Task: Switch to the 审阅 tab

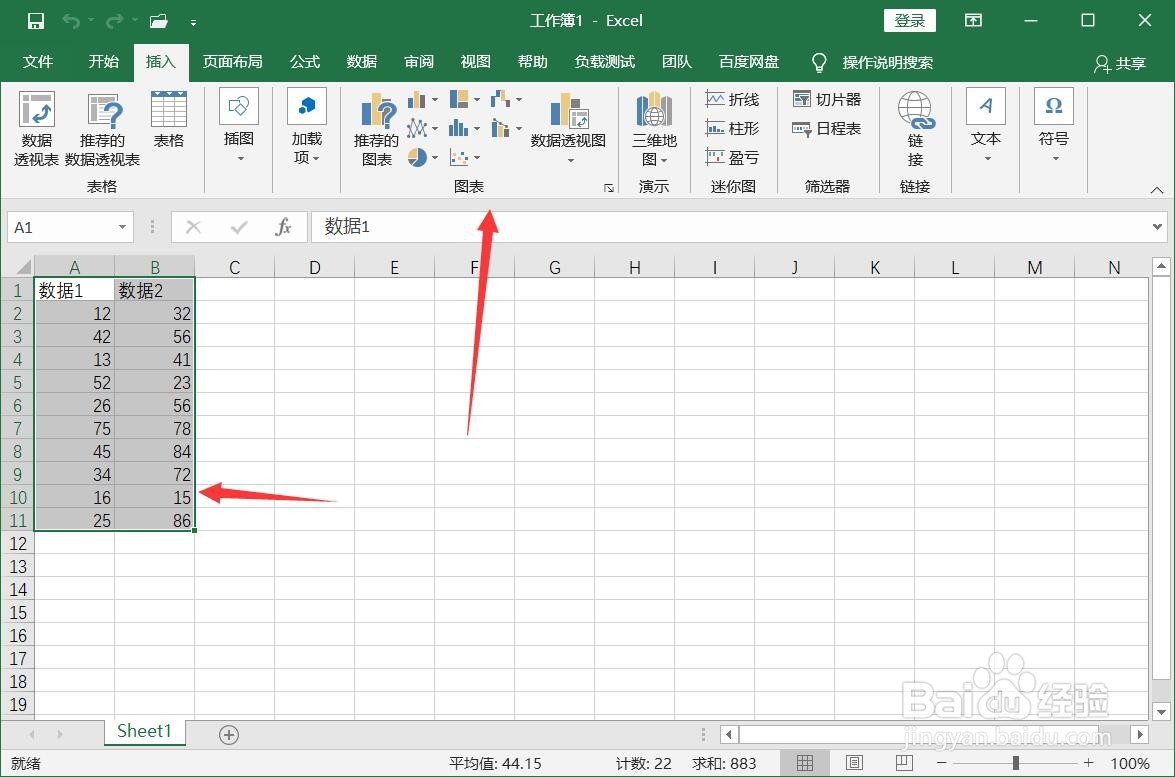Action: [x=419, y=62]
